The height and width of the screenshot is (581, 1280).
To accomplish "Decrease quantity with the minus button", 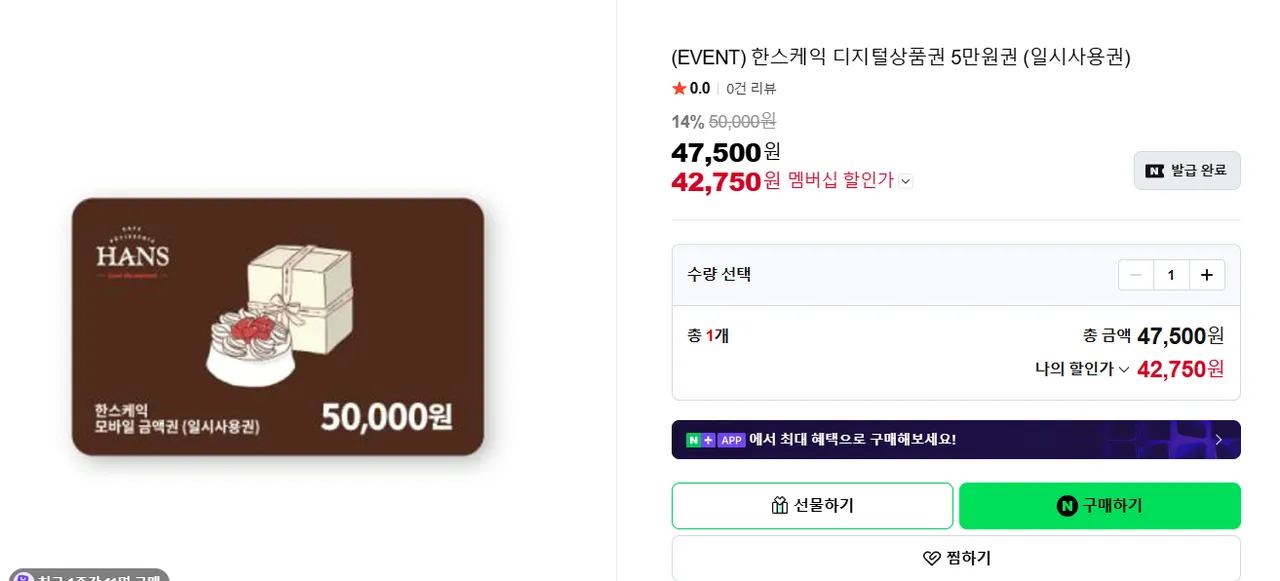I will 1136,275.
